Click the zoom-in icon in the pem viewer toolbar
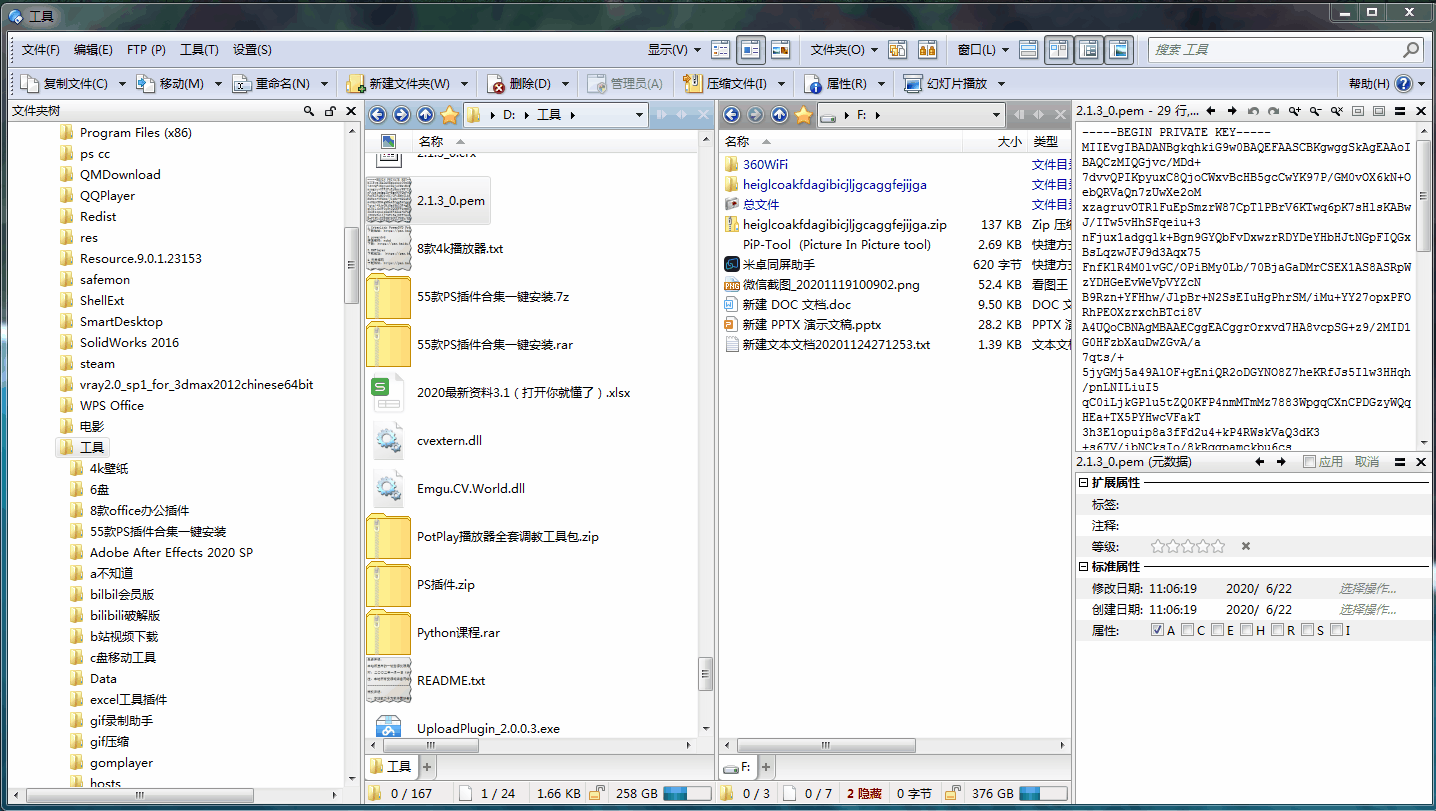Image resolution: width=1436 pixels, height=811 pixels. (1296, 111)
